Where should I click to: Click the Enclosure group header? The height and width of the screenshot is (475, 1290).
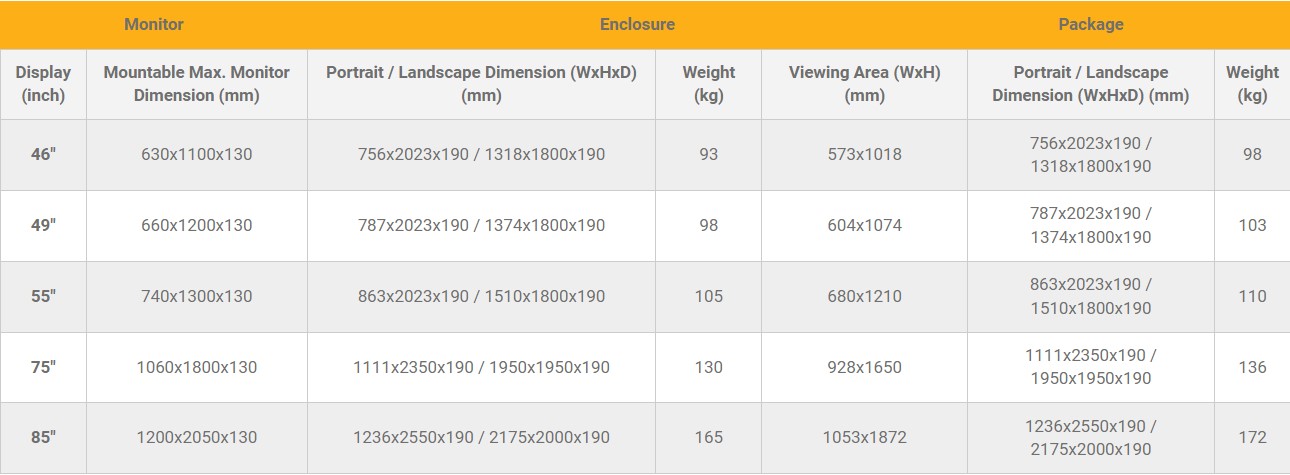pos(637,24)
